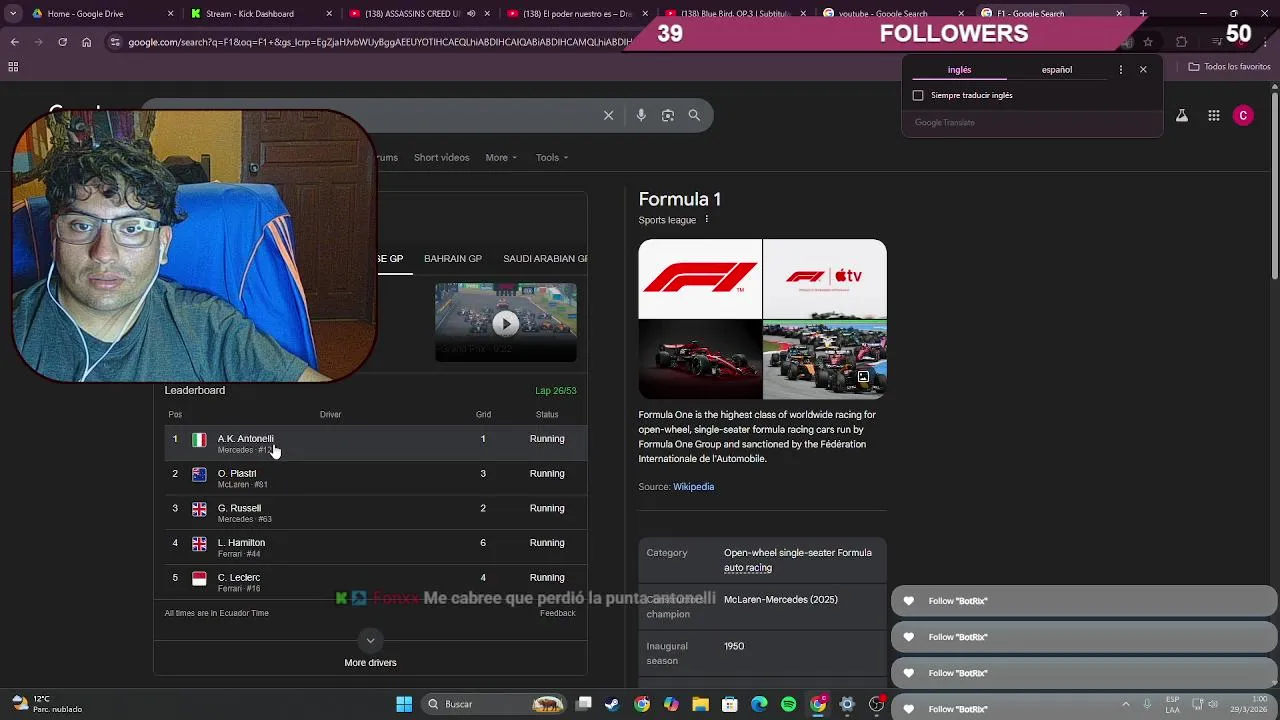Select the BAHRAIN GP race tab

click(x=453, y=258)
